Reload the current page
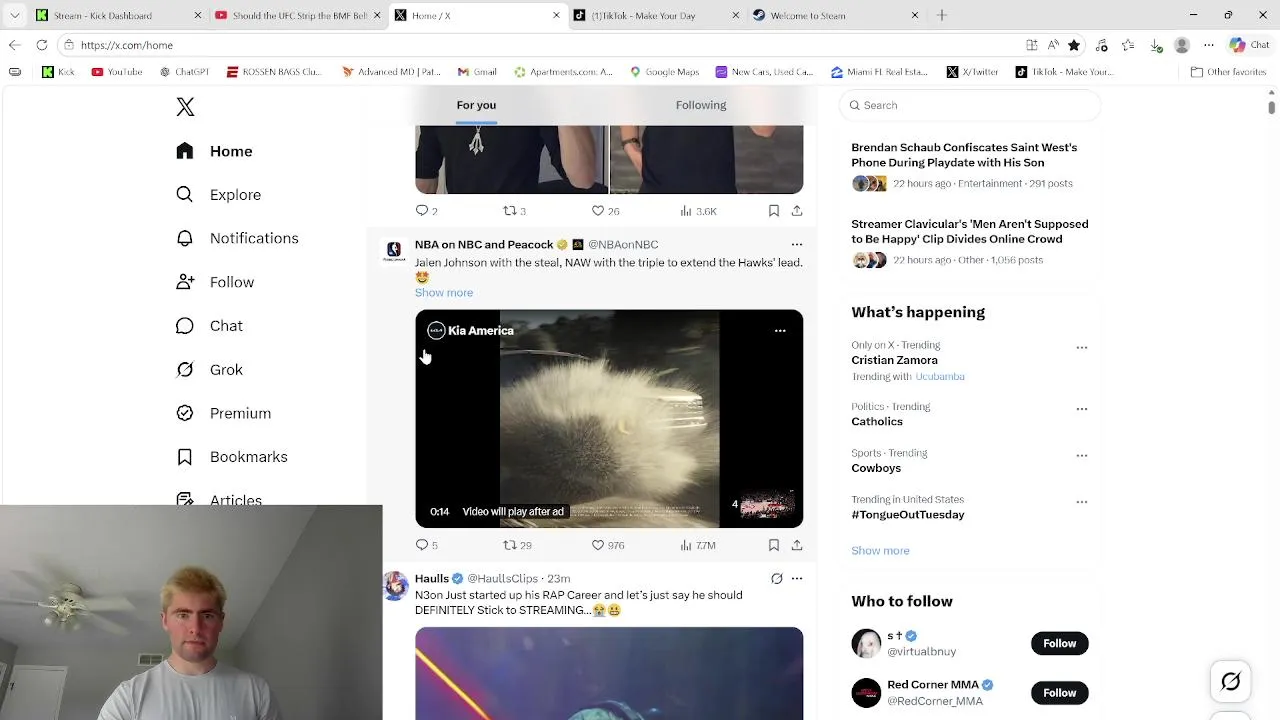This screenshot has height=720, width=1280. [x=42, y=45]
